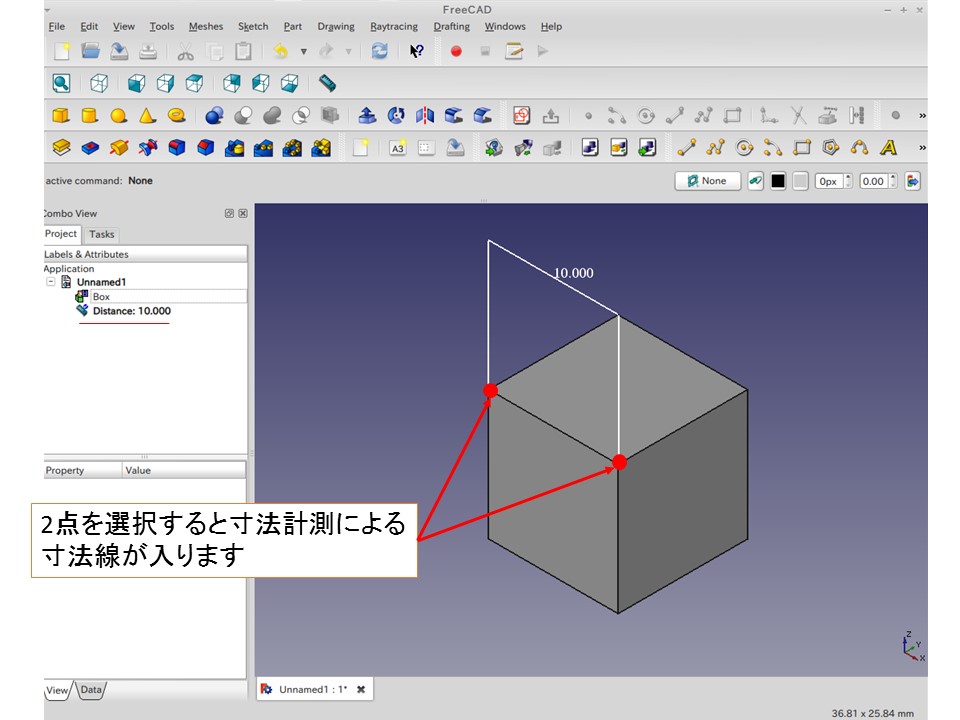This screenshot has height=720, width=960.
Task: Switch to the Project tab
Action: tap(61, 233)
